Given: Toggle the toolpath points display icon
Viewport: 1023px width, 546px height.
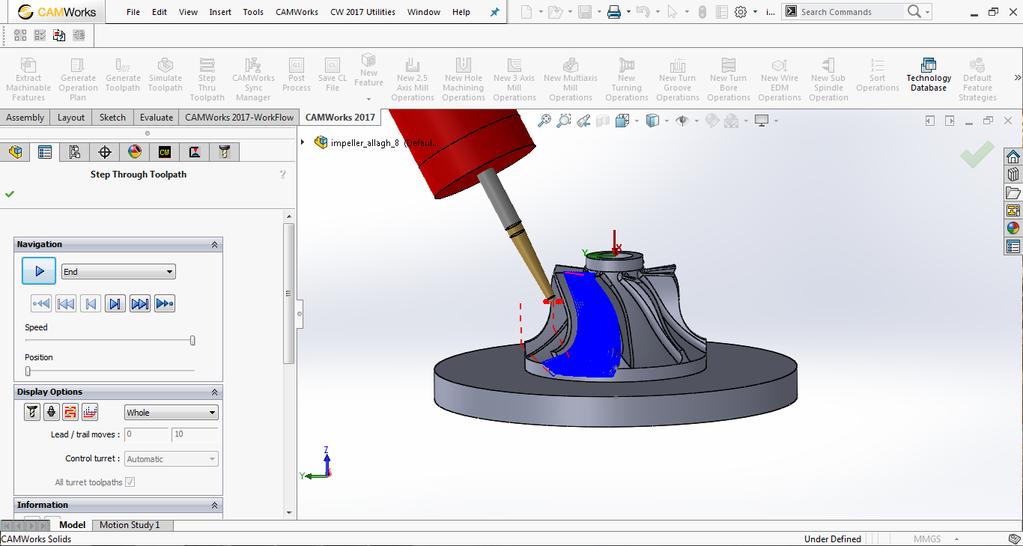Looking at the screenshot, I should pyautogui.click(x=90, y=412).
